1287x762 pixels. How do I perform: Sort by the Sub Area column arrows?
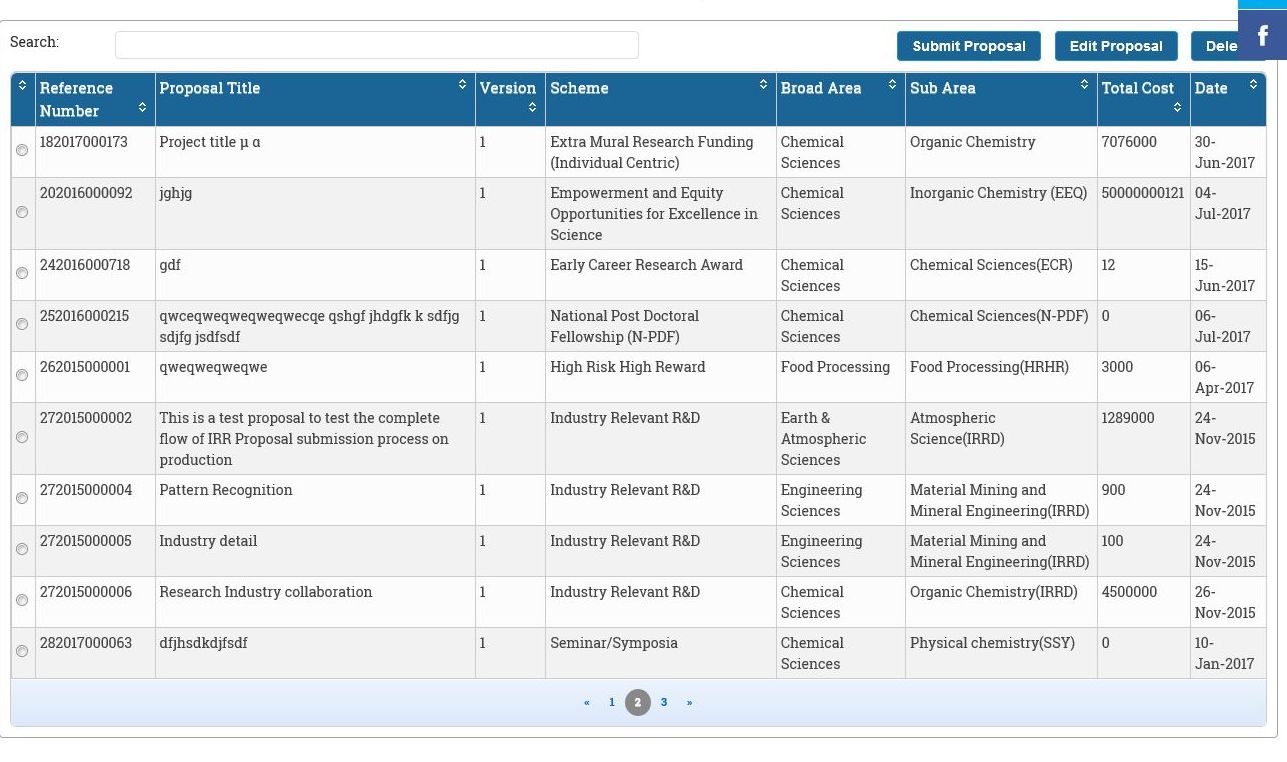point(1084,85)
